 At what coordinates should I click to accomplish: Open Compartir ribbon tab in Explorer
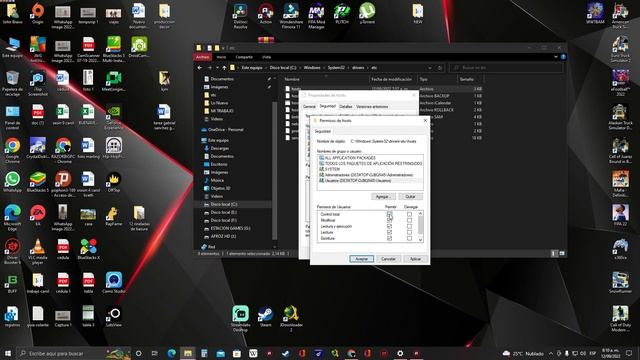pyautogui.click(x=244, y=57)
